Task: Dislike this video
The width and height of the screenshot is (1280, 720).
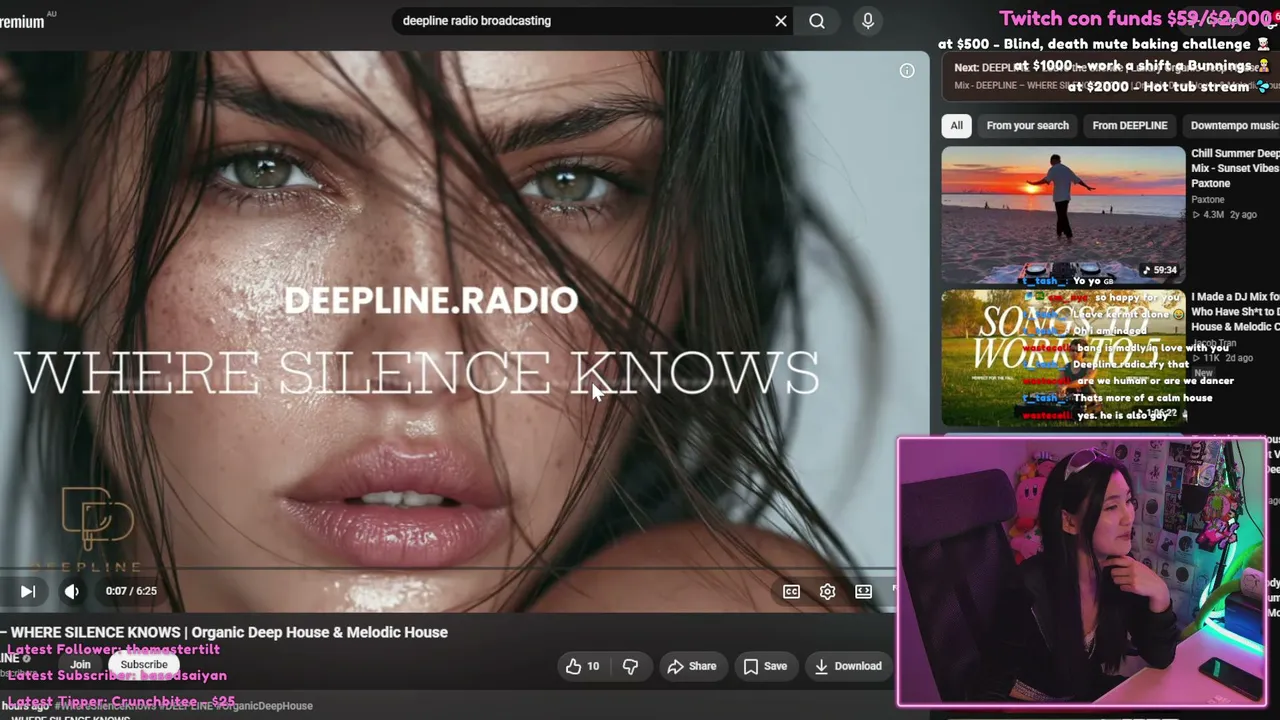Action: [x=630, y=666]
